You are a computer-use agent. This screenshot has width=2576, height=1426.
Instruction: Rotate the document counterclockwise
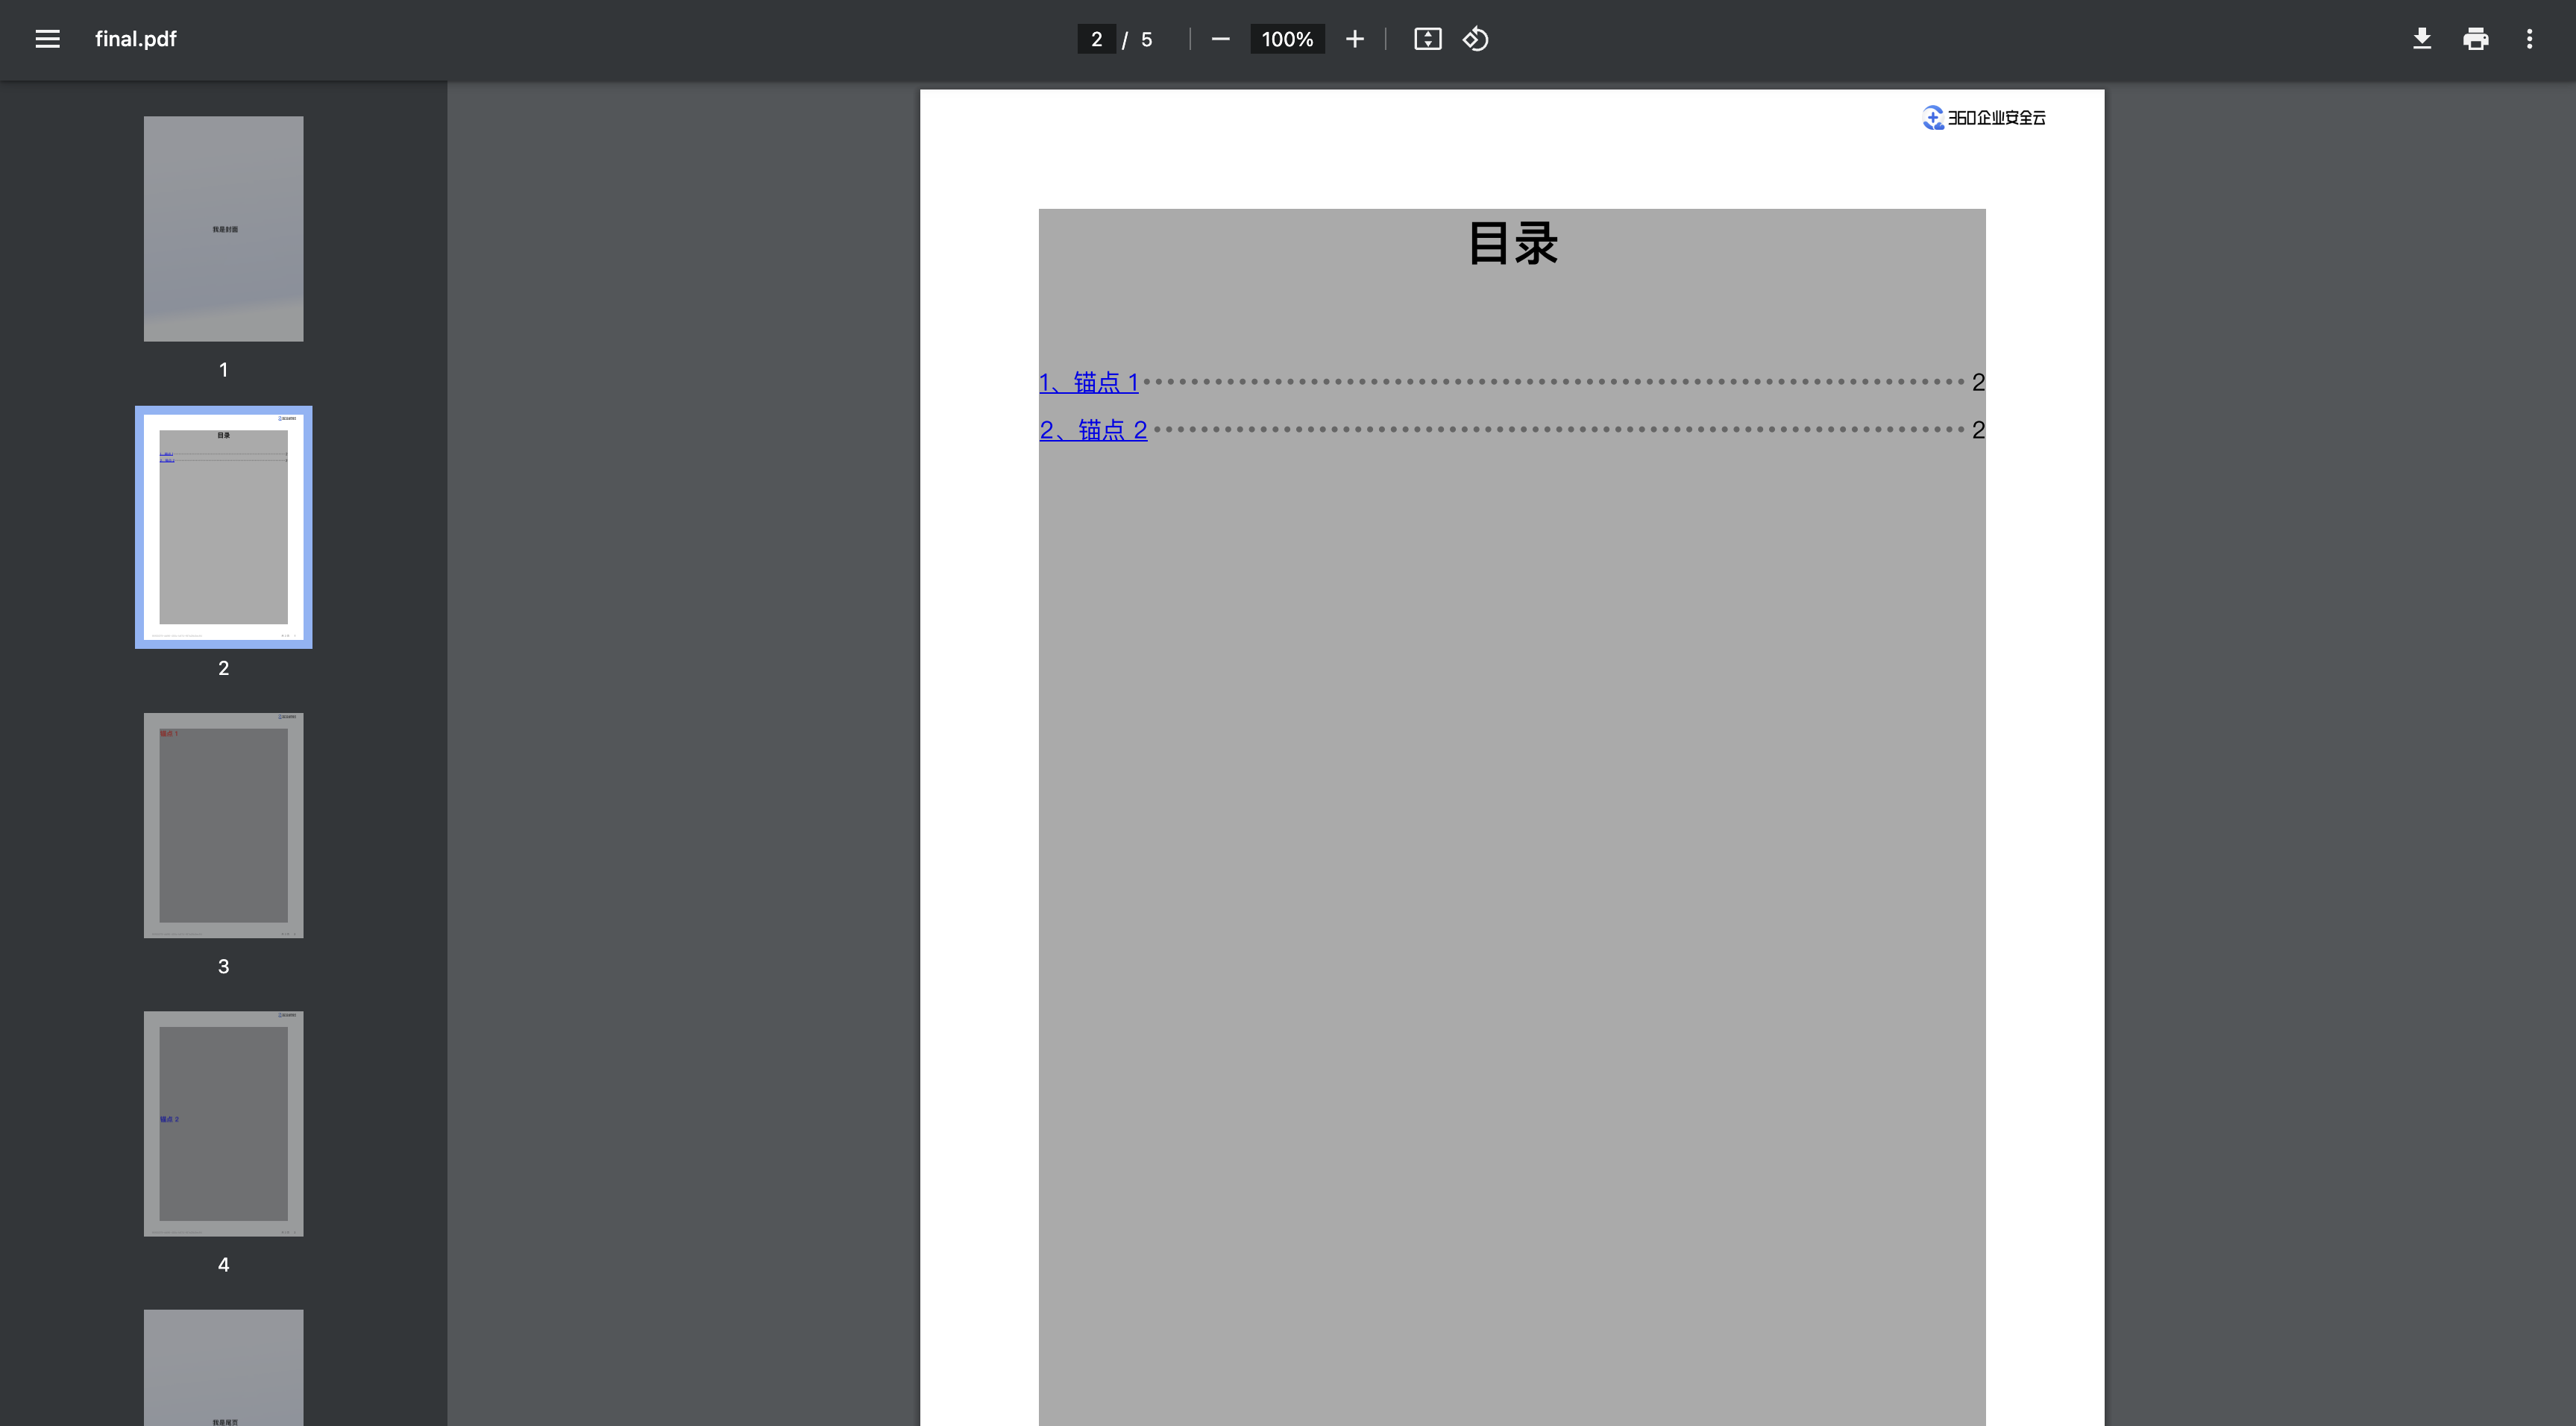click(1476, 39)
